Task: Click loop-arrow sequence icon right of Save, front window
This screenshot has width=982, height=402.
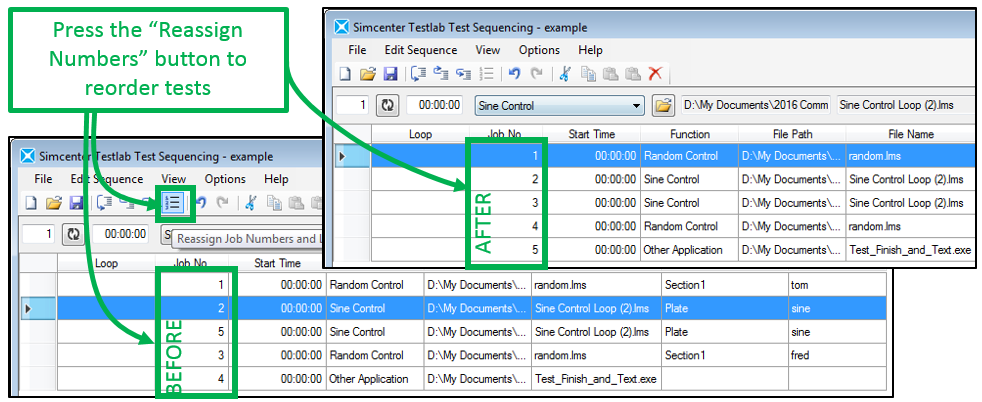Action: (x=418, y=75)
